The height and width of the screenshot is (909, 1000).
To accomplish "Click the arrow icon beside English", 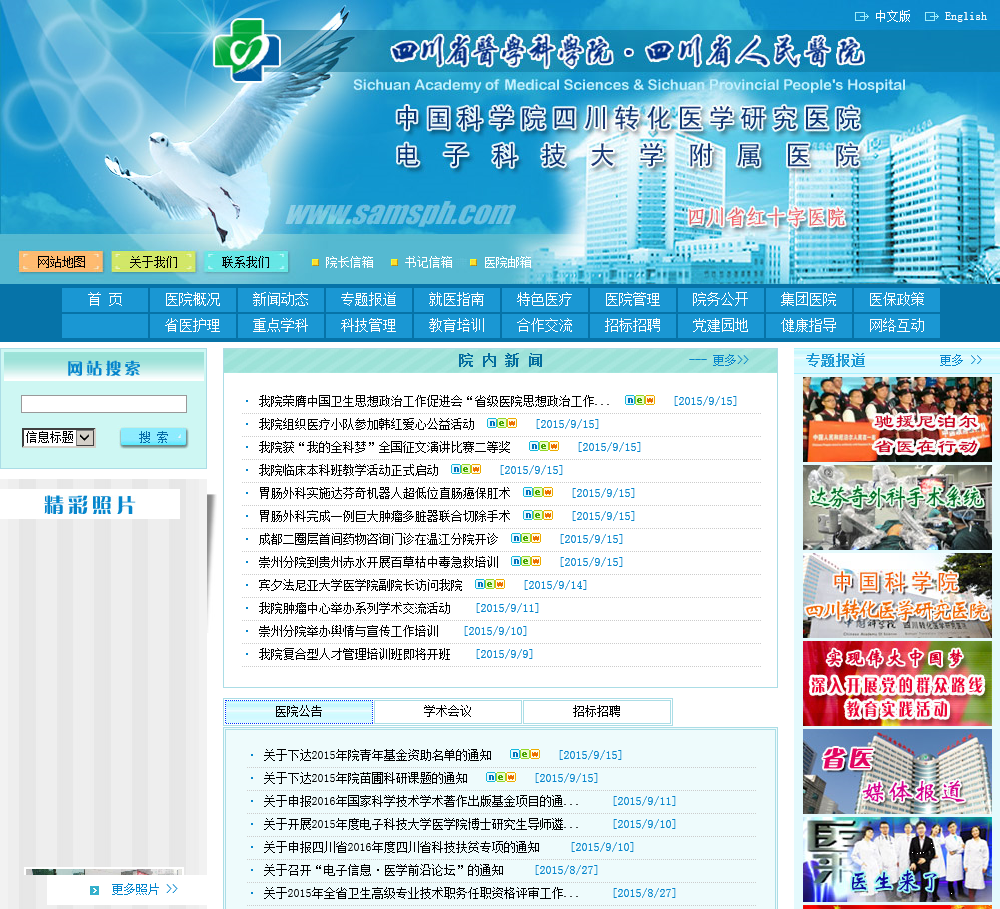I will [932, 17].
